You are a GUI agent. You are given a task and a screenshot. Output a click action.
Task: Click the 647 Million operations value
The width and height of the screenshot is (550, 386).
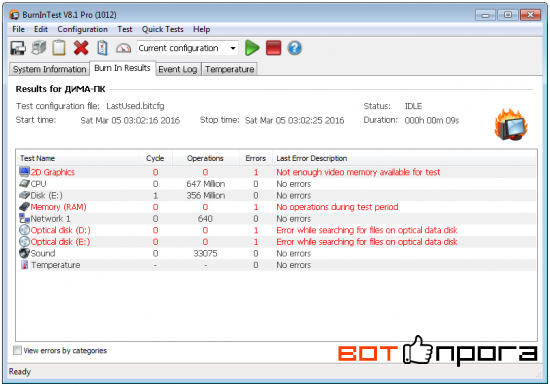pos(206,184)
